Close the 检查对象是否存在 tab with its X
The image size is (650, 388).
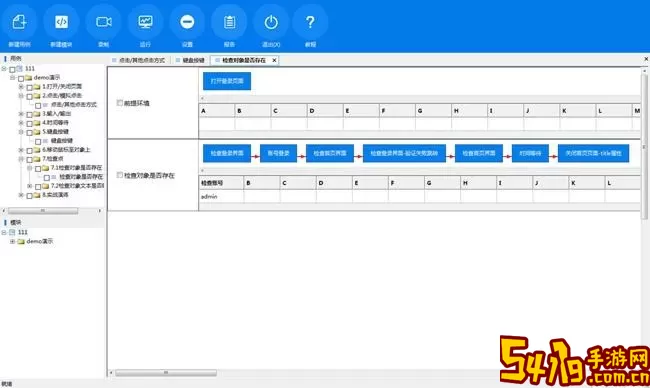(x=274, y=61)
